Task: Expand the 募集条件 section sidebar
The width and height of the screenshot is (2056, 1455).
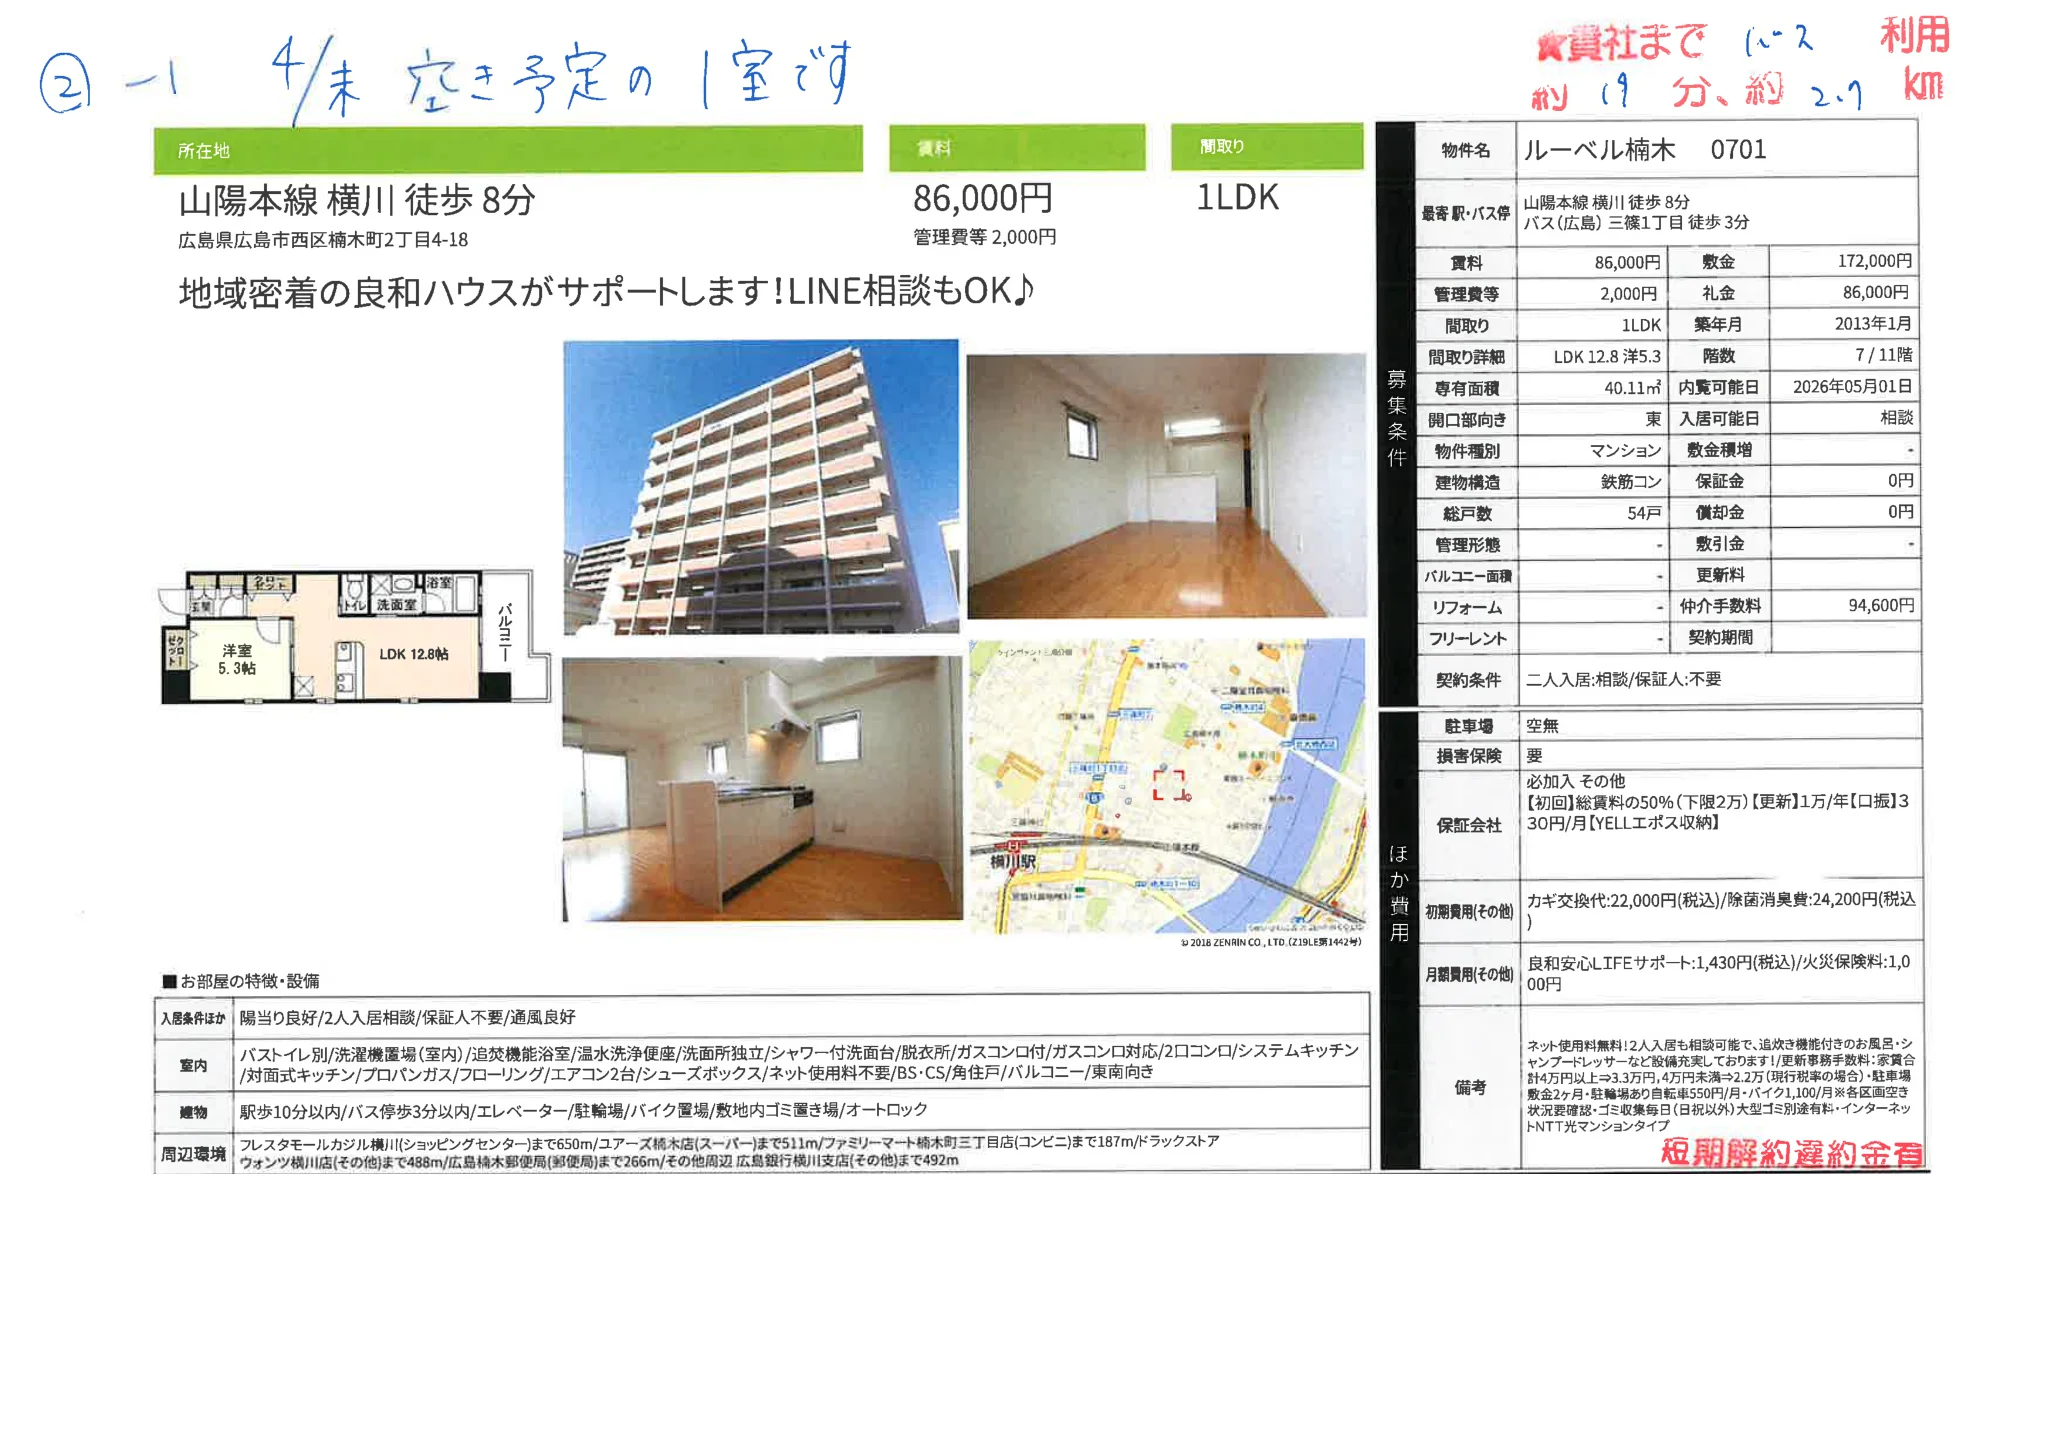Action: tap(1396, 420)
